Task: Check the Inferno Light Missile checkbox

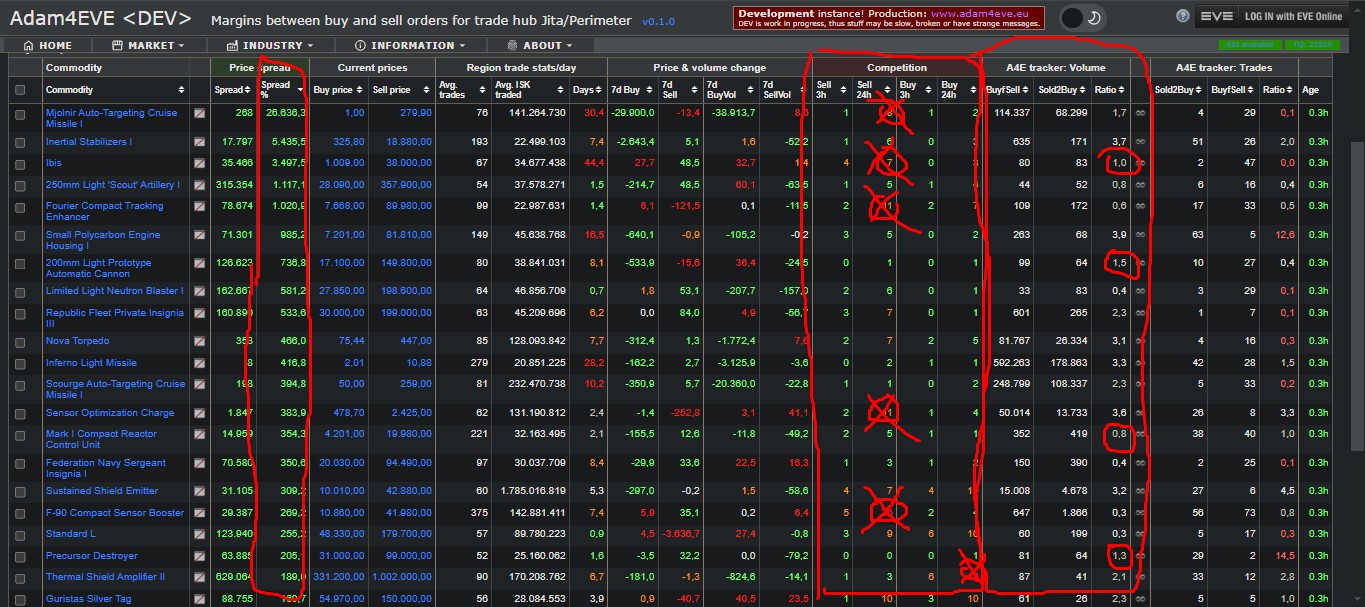Action: click(x=20, y=363)
